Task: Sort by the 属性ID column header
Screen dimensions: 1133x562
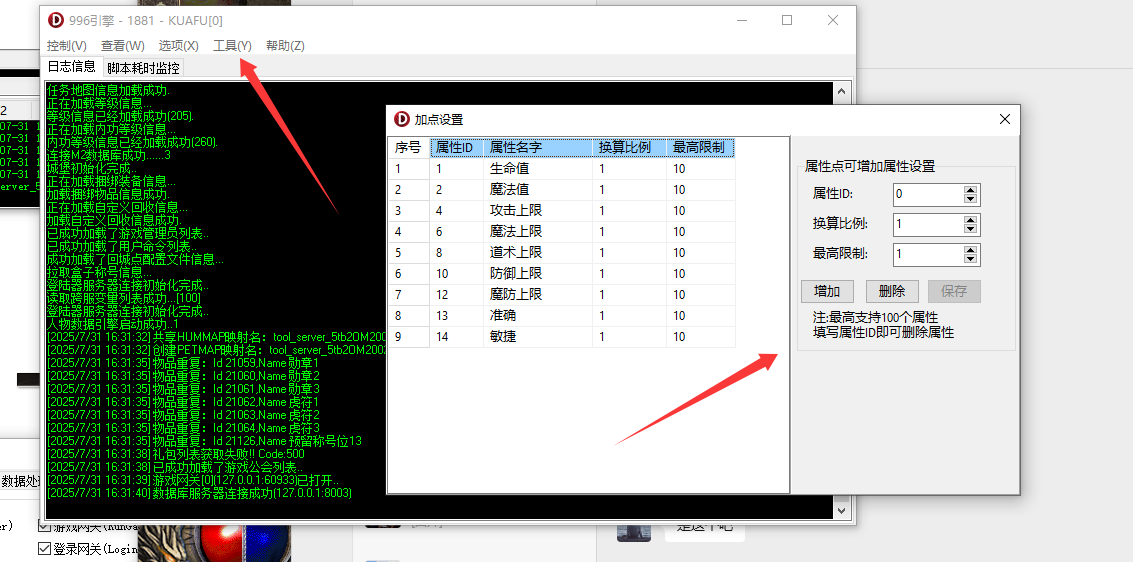Action: point(457,147)
